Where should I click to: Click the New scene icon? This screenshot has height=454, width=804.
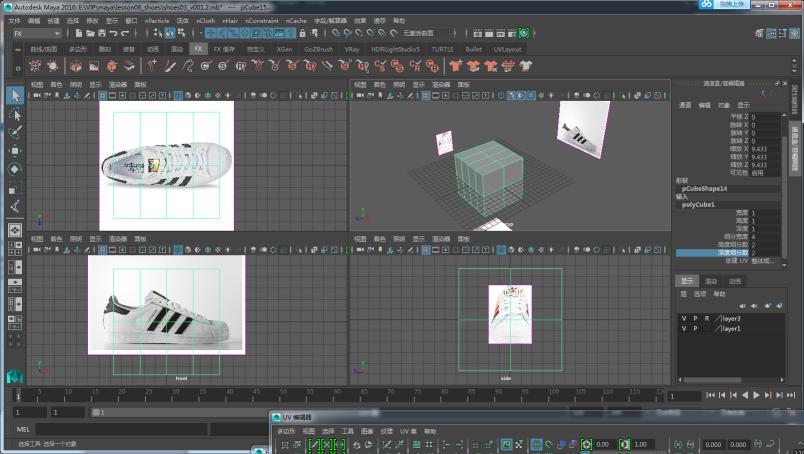click(78, 33)
